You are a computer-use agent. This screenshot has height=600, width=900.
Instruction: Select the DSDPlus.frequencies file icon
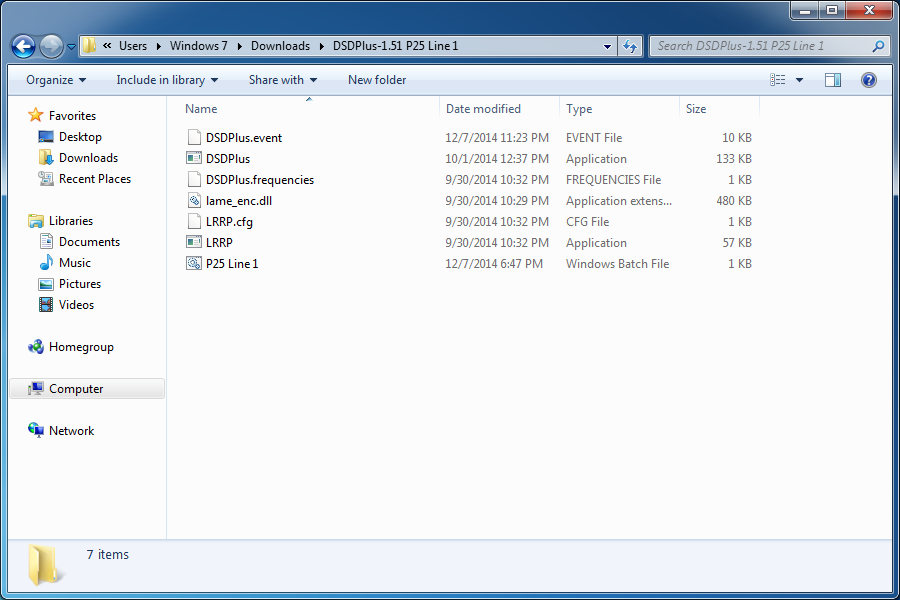point(194,179)
